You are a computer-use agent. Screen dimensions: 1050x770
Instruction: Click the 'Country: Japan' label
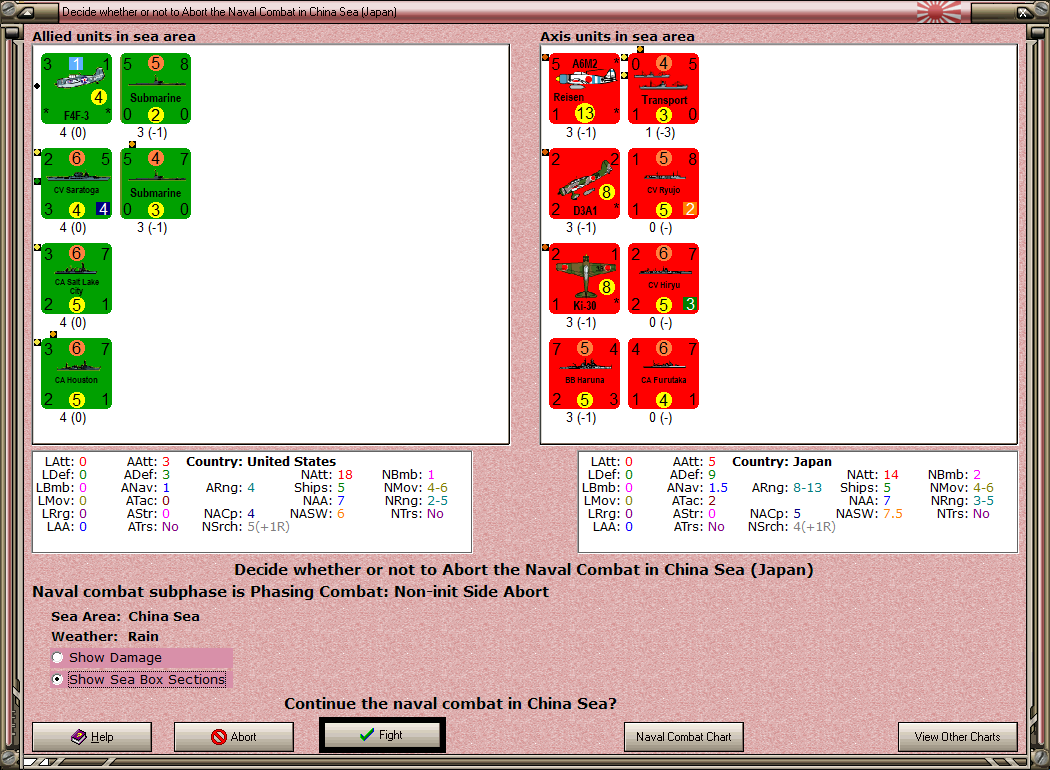tap(781, 461)
